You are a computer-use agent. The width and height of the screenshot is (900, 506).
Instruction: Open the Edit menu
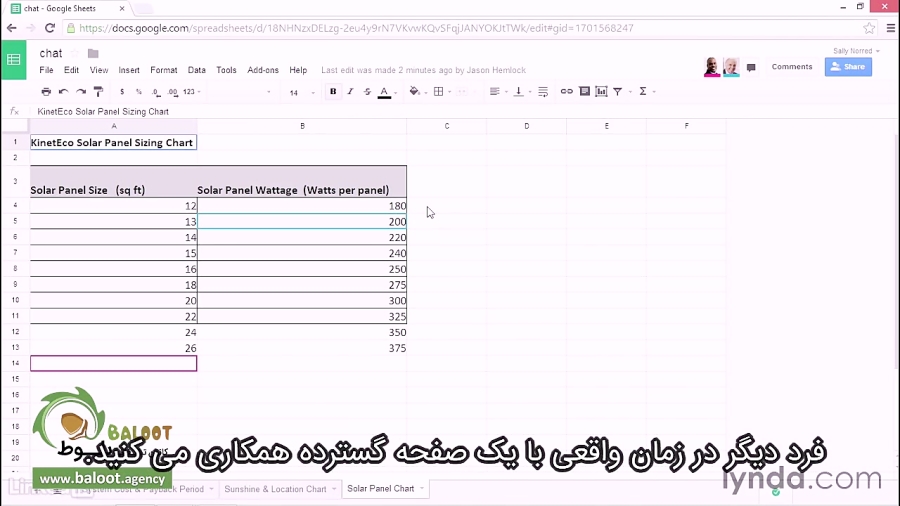[x=71, y=70]
